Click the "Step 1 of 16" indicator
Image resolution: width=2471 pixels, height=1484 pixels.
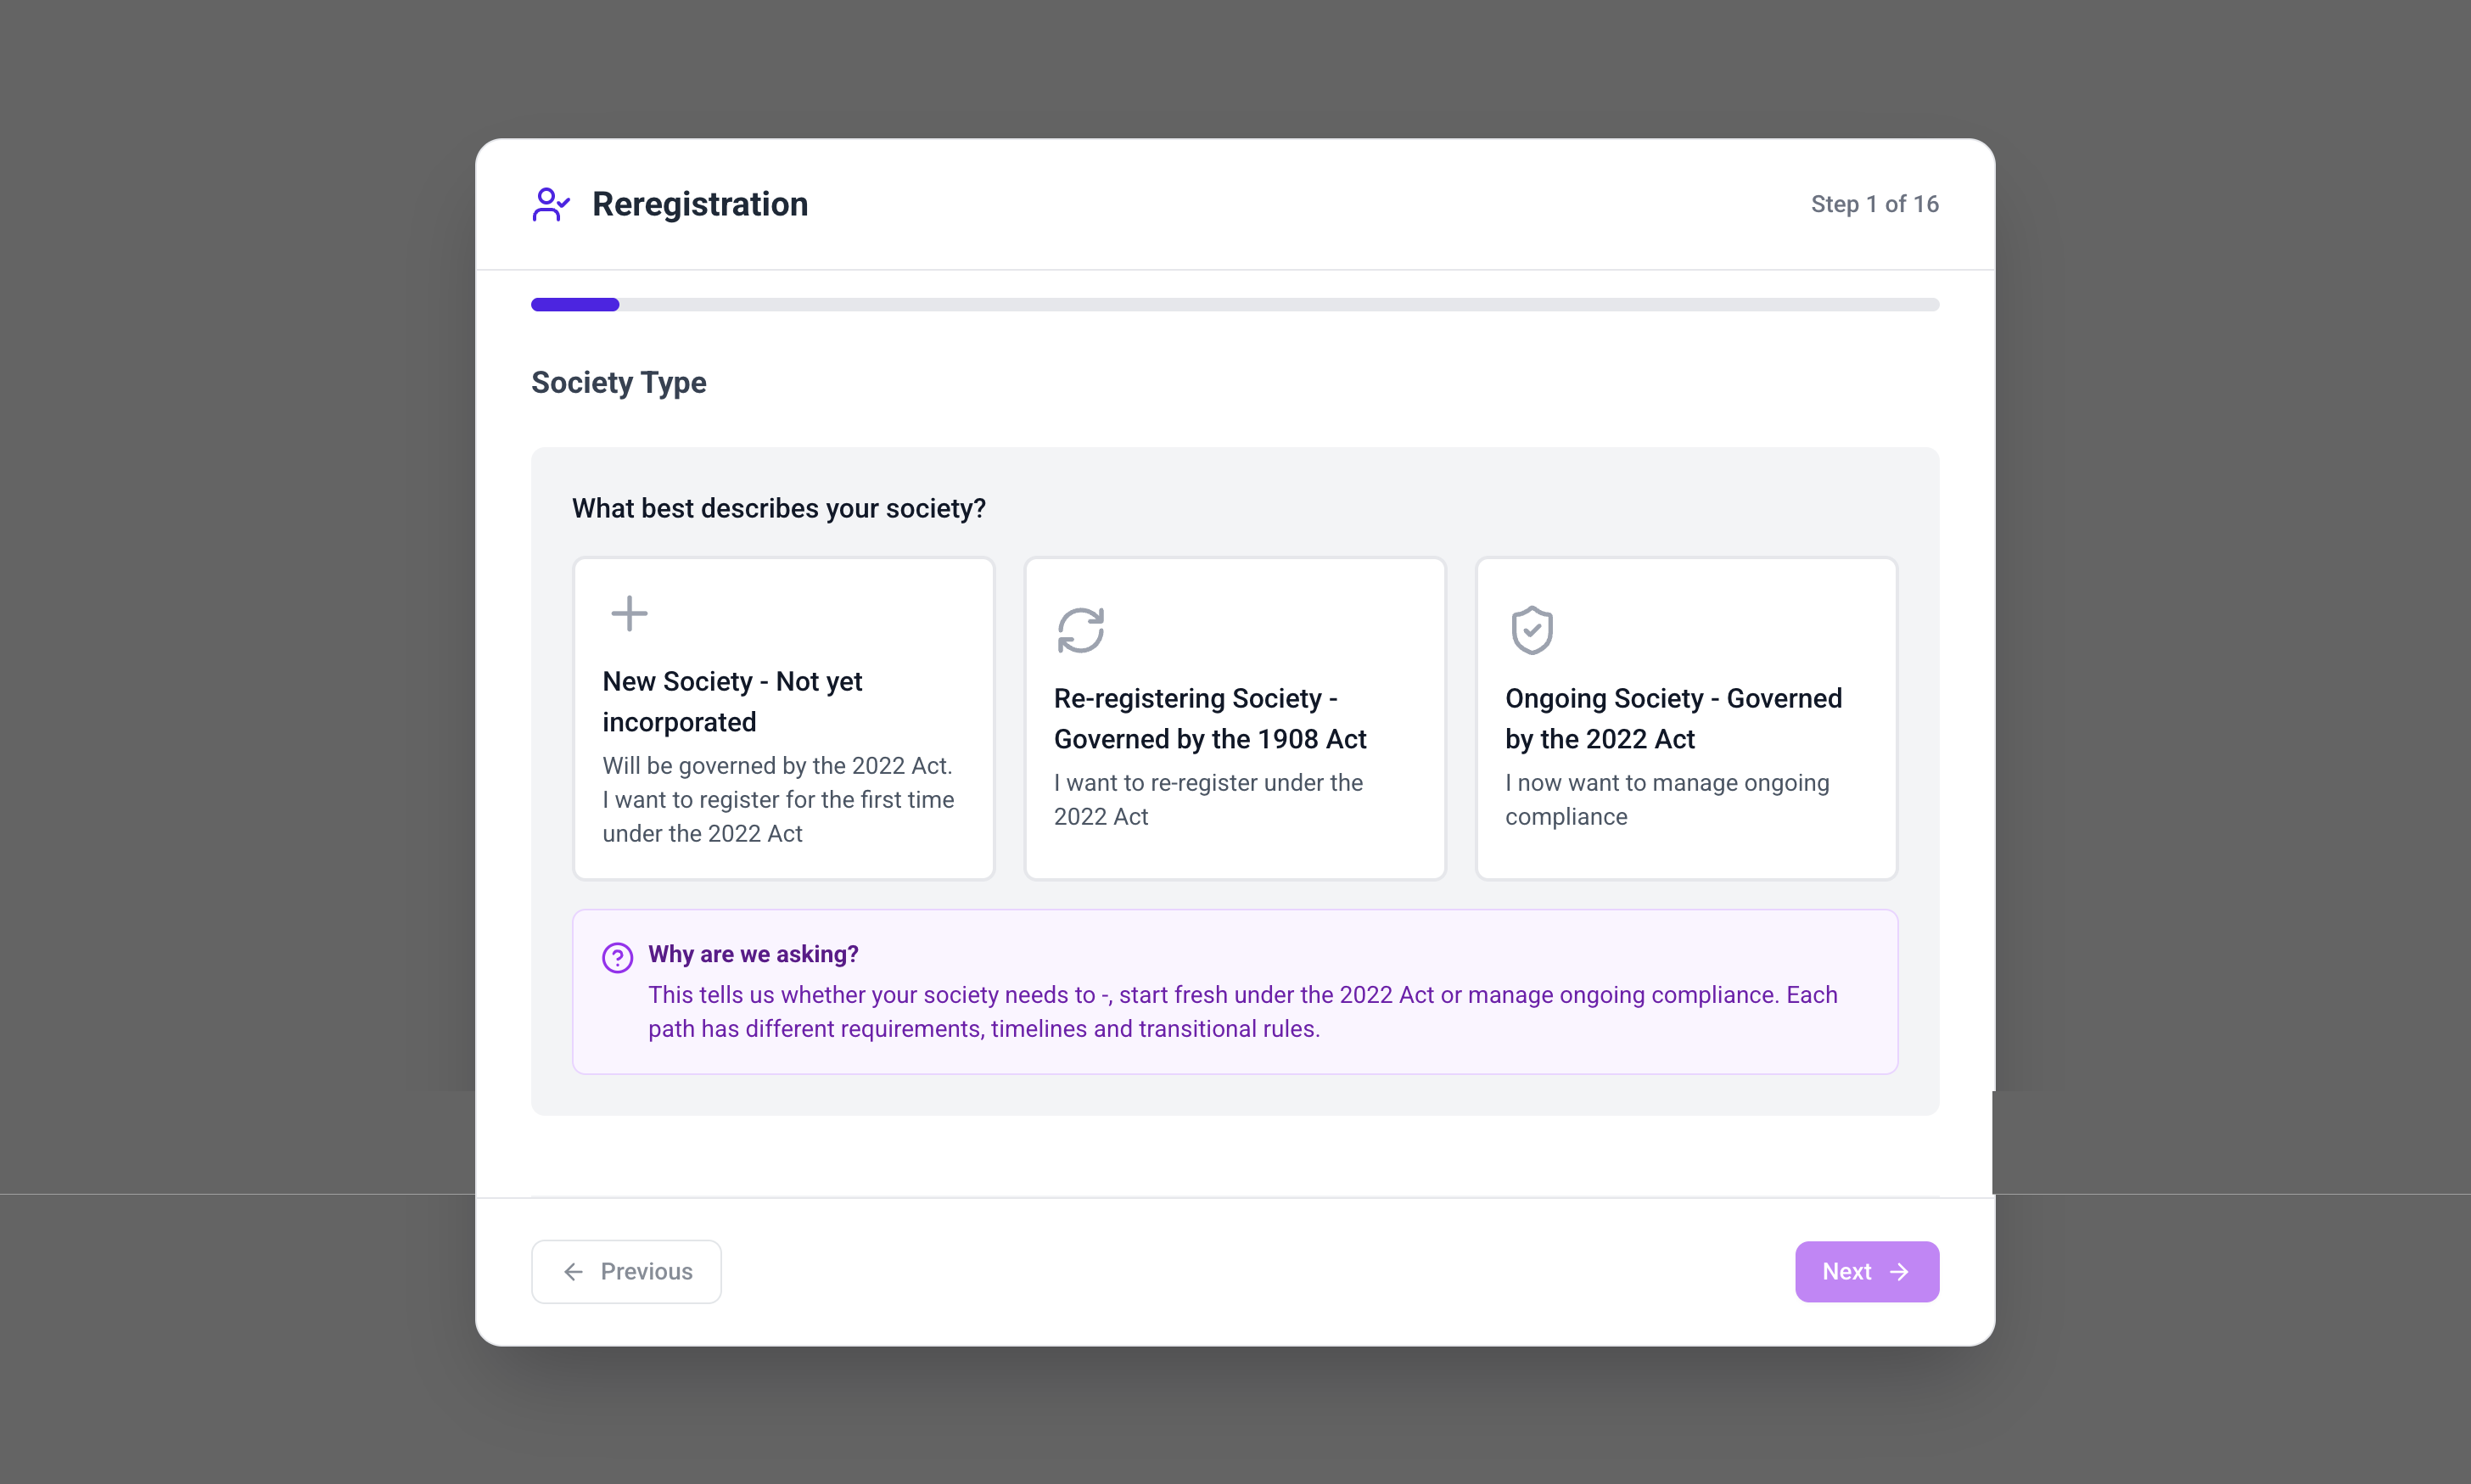[x=1874, y=204]
